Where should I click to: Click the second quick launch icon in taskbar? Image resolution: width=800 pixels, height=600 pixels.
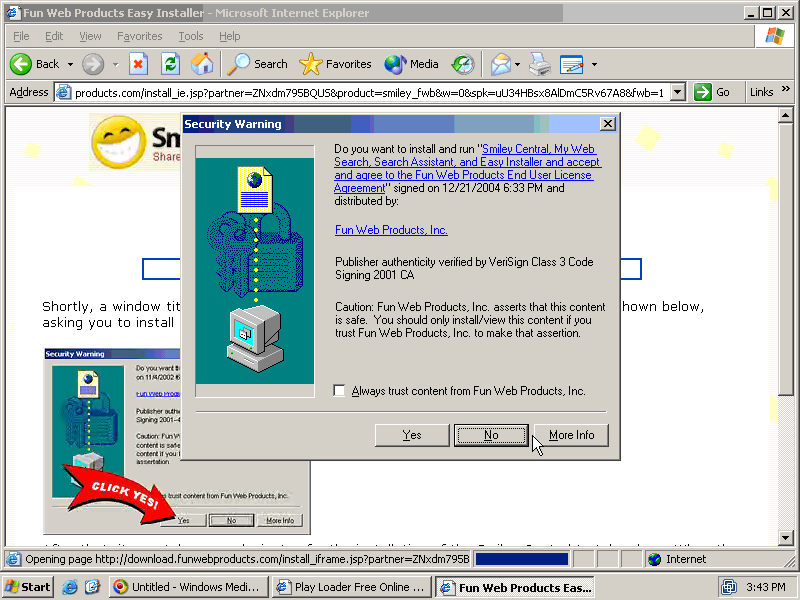click(92, 587)
